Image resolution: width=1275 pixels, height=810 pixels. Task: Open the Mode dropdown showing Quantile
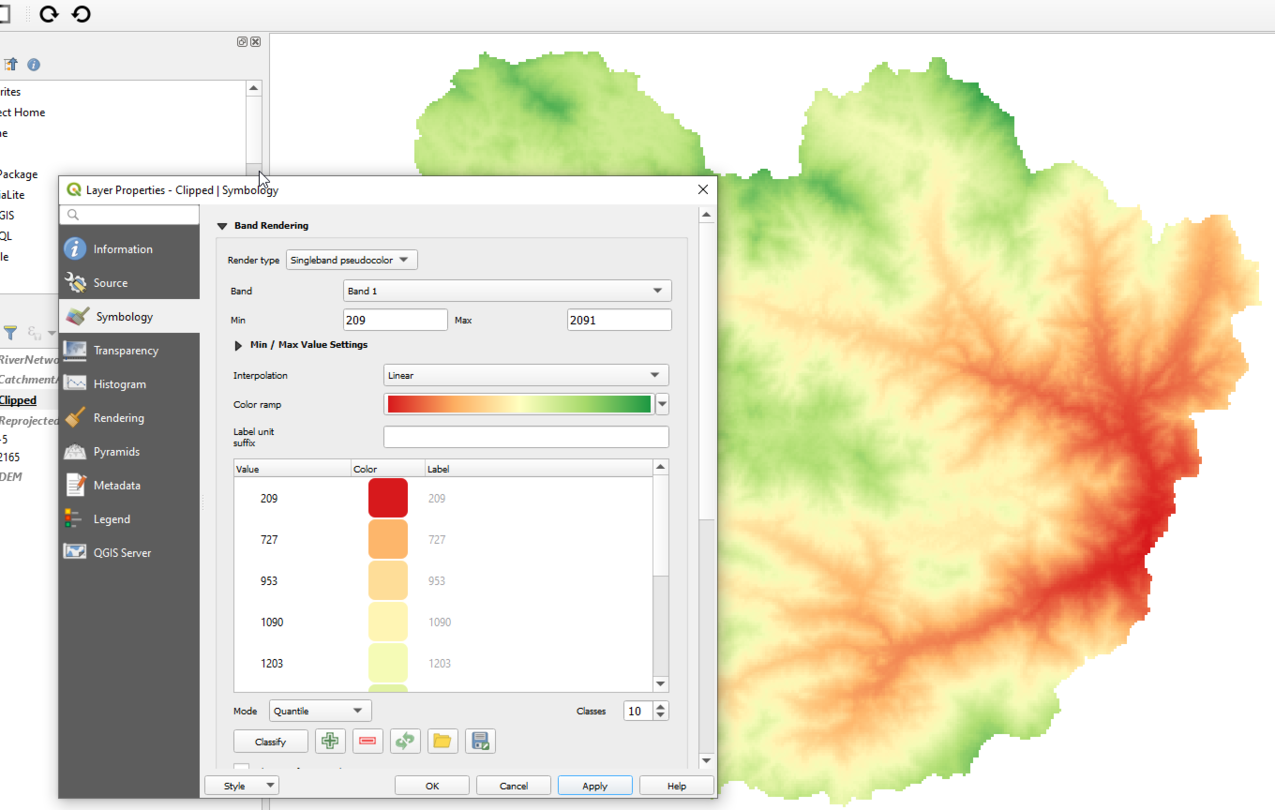[320, 711]
